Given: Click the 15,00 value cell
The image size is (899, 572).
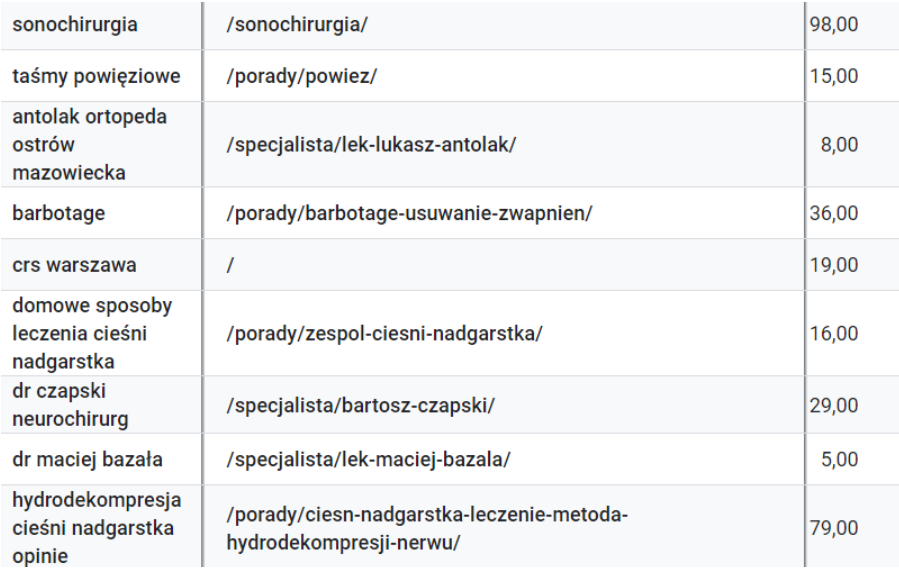Looking at the screenshot, I should [x=833, y=77].
